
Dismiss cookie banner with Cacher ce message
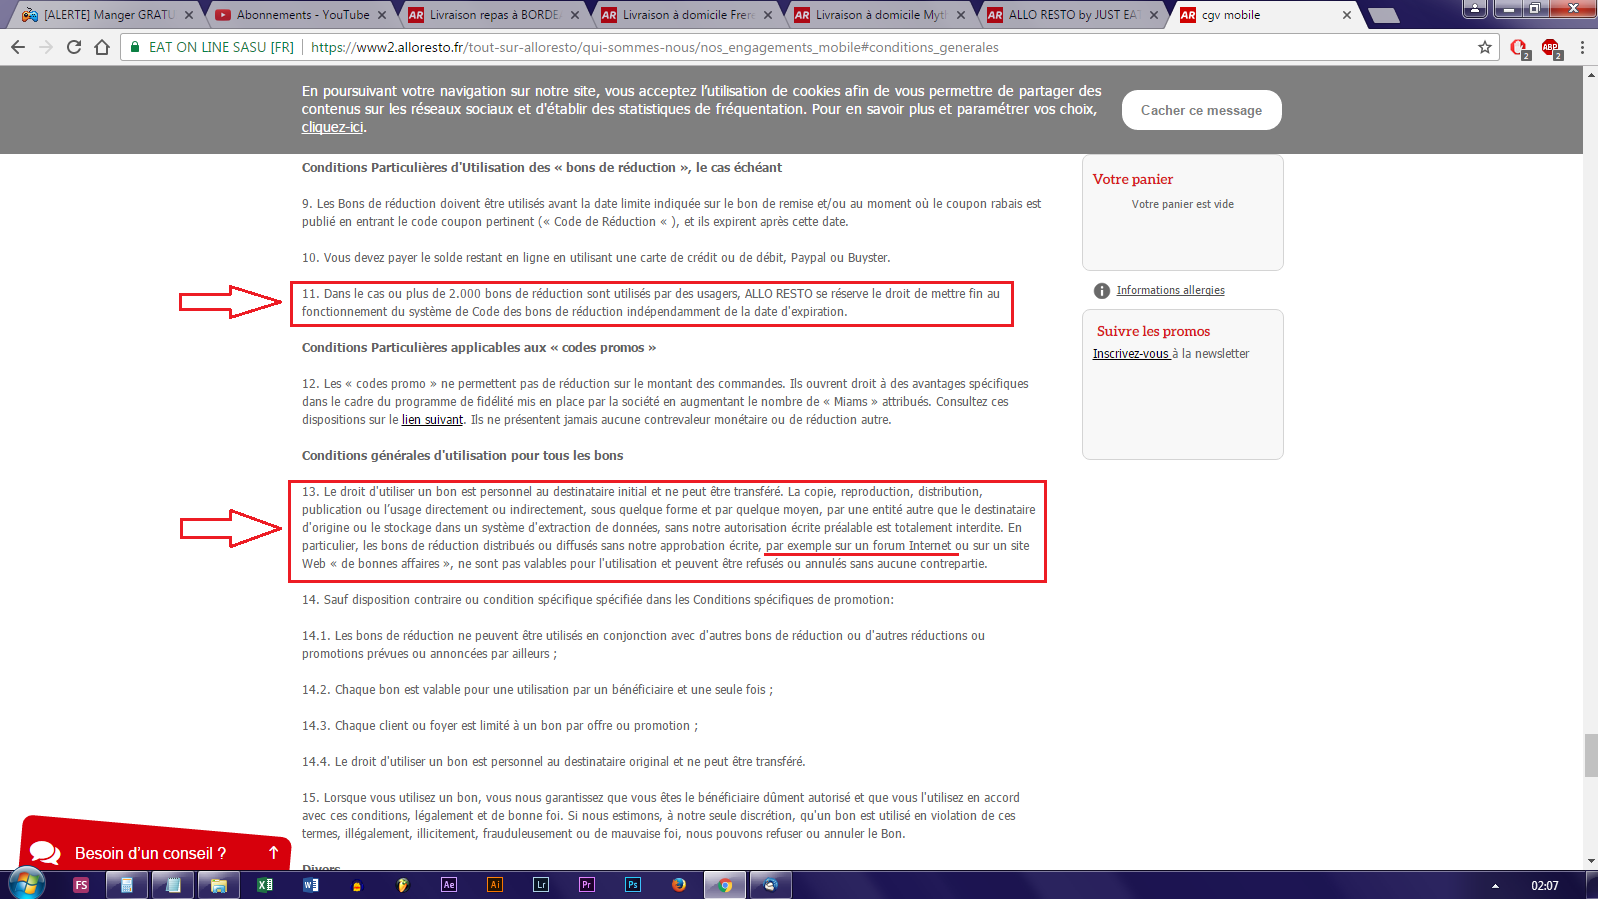click(1201, 110)
